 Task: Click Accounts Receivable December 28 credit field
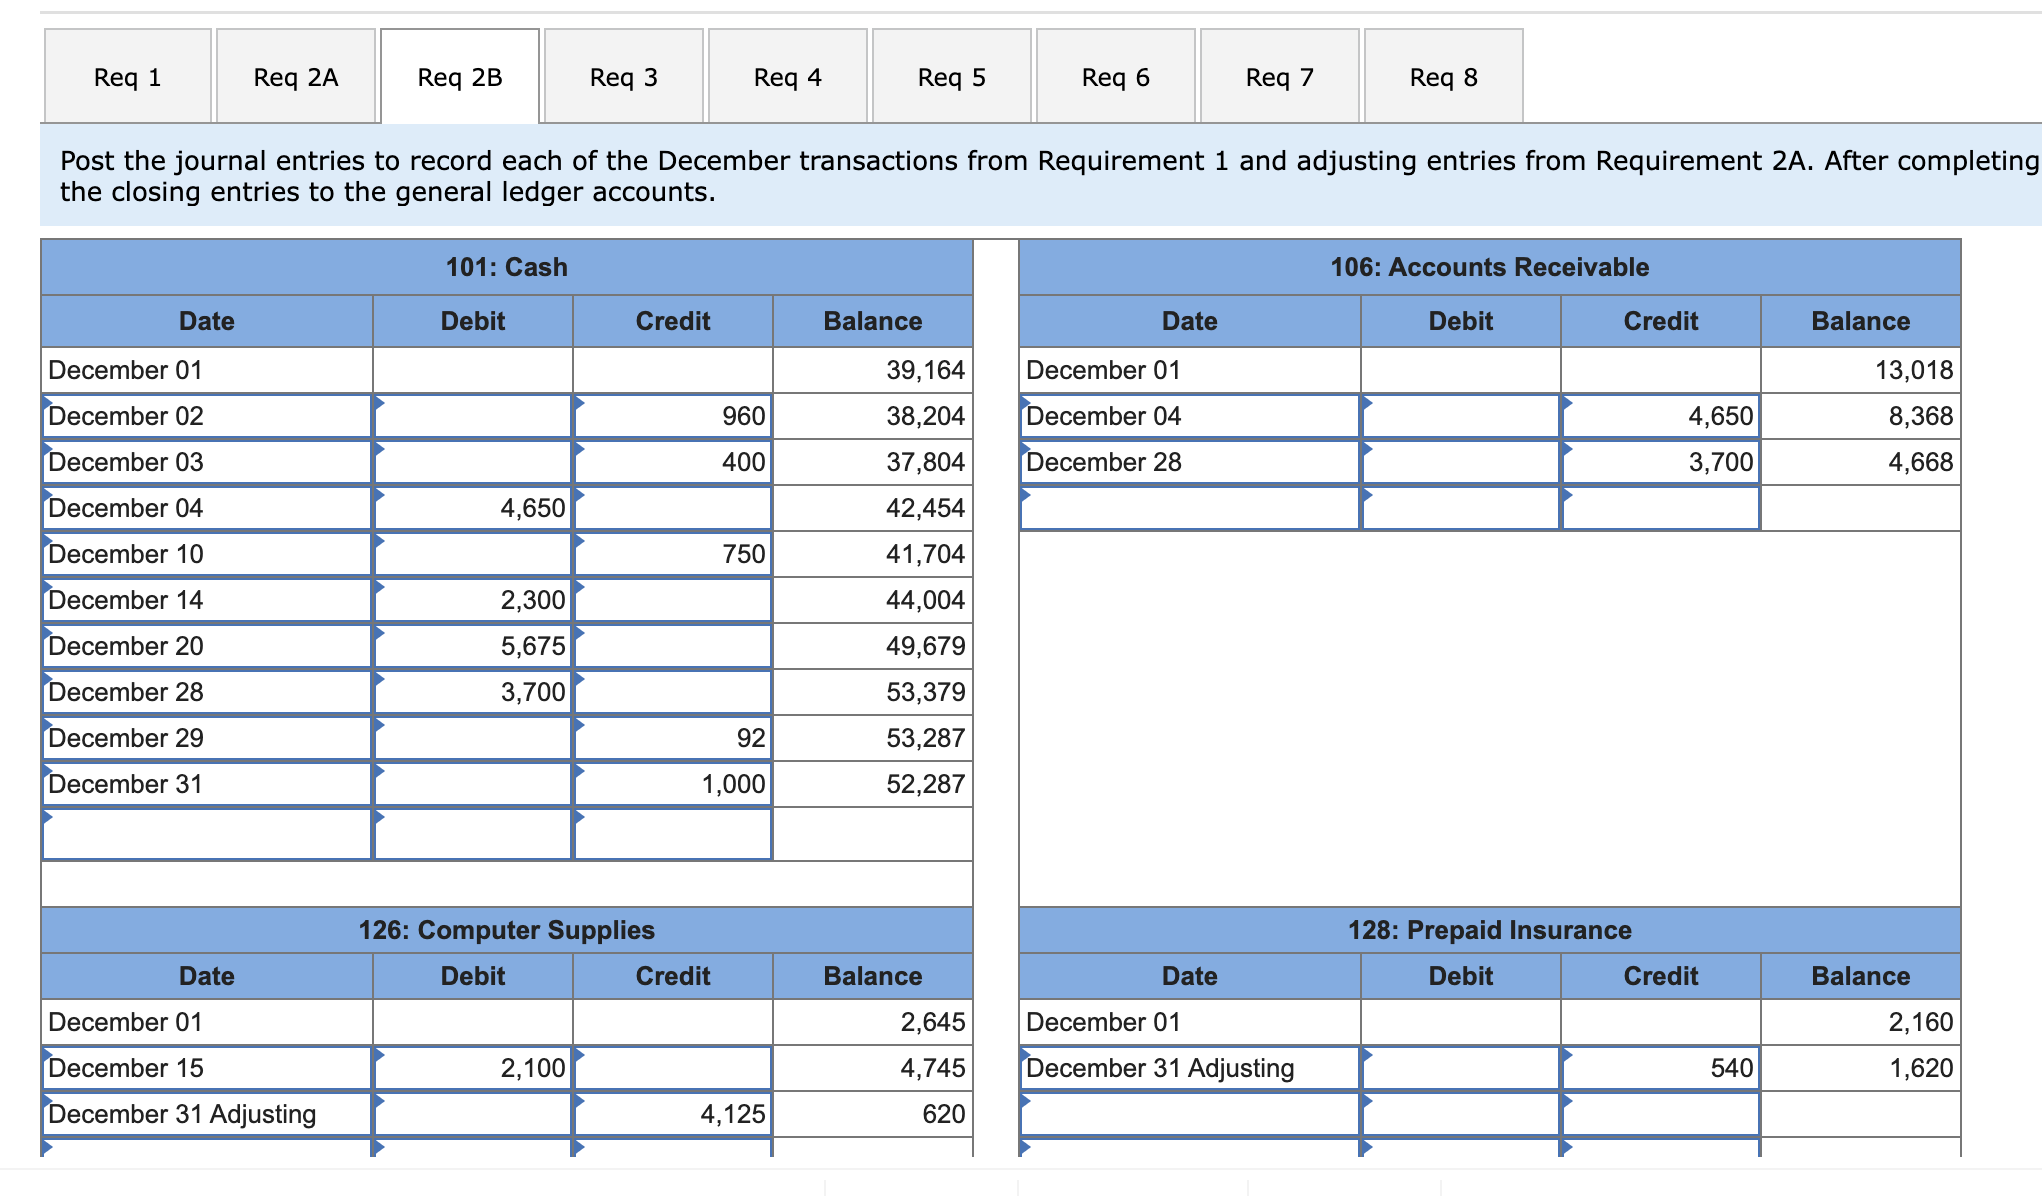pyautogui.click(x=1660, y=462)
